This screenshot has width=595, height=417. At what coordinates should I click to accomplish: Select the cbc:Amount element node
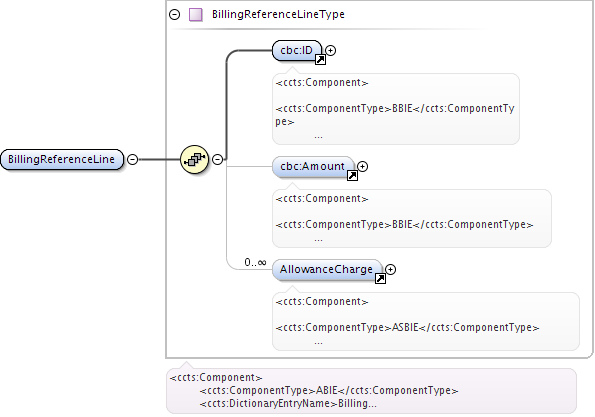click(x=313, y=167)
